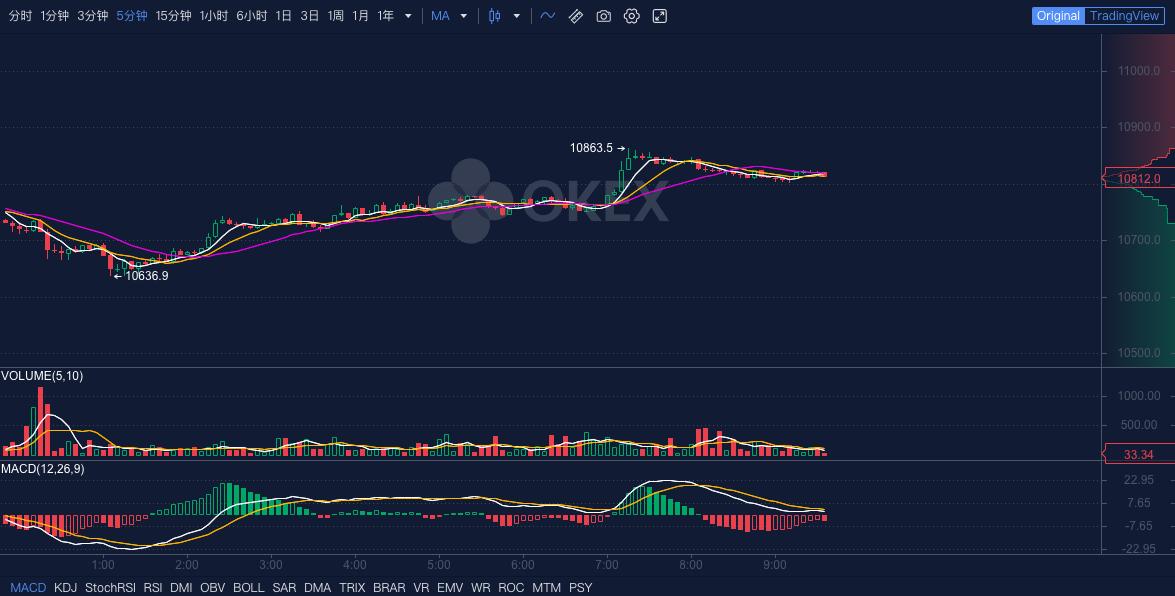The width and height of the screenshot is (1175, 596).
Task: Open the MA settings dropdown arrow
Action: click(x=462, y=16)
